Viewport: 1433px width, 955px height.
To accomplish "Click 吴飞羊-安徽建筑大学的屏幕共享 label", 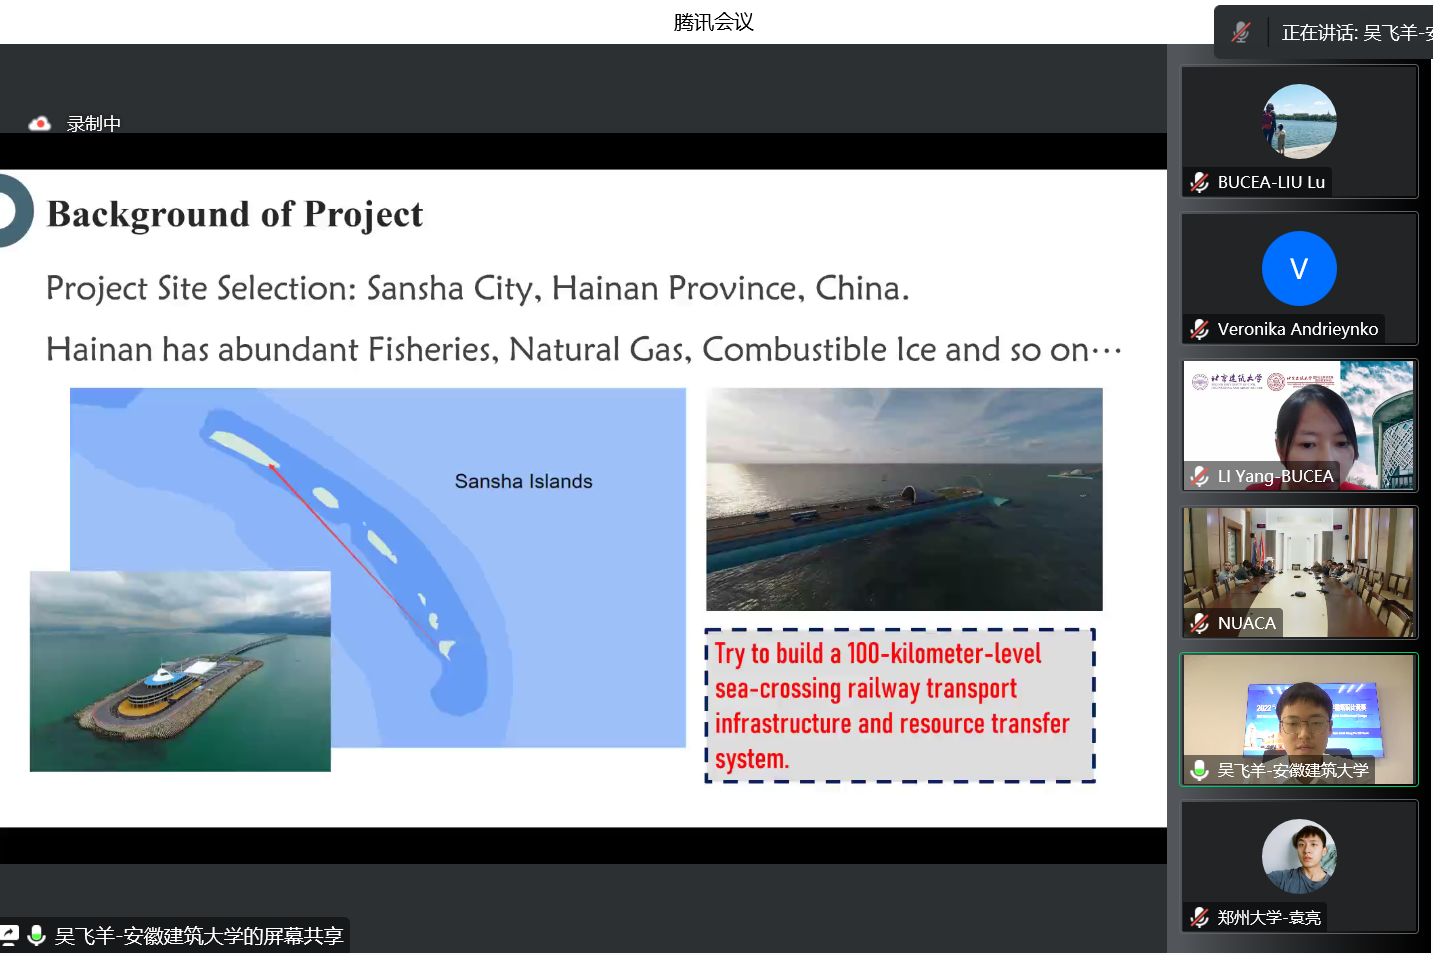I will (x=199, y=936).
